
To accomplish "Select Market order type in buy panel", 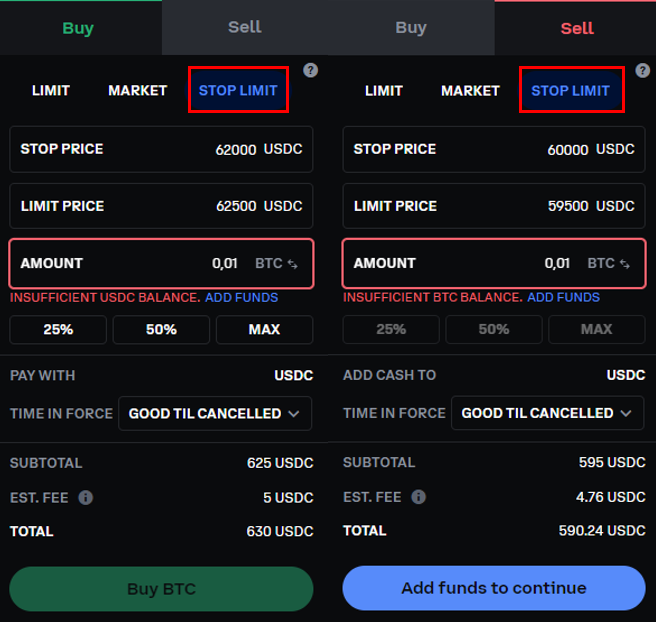I will click(x=138, y=90).
